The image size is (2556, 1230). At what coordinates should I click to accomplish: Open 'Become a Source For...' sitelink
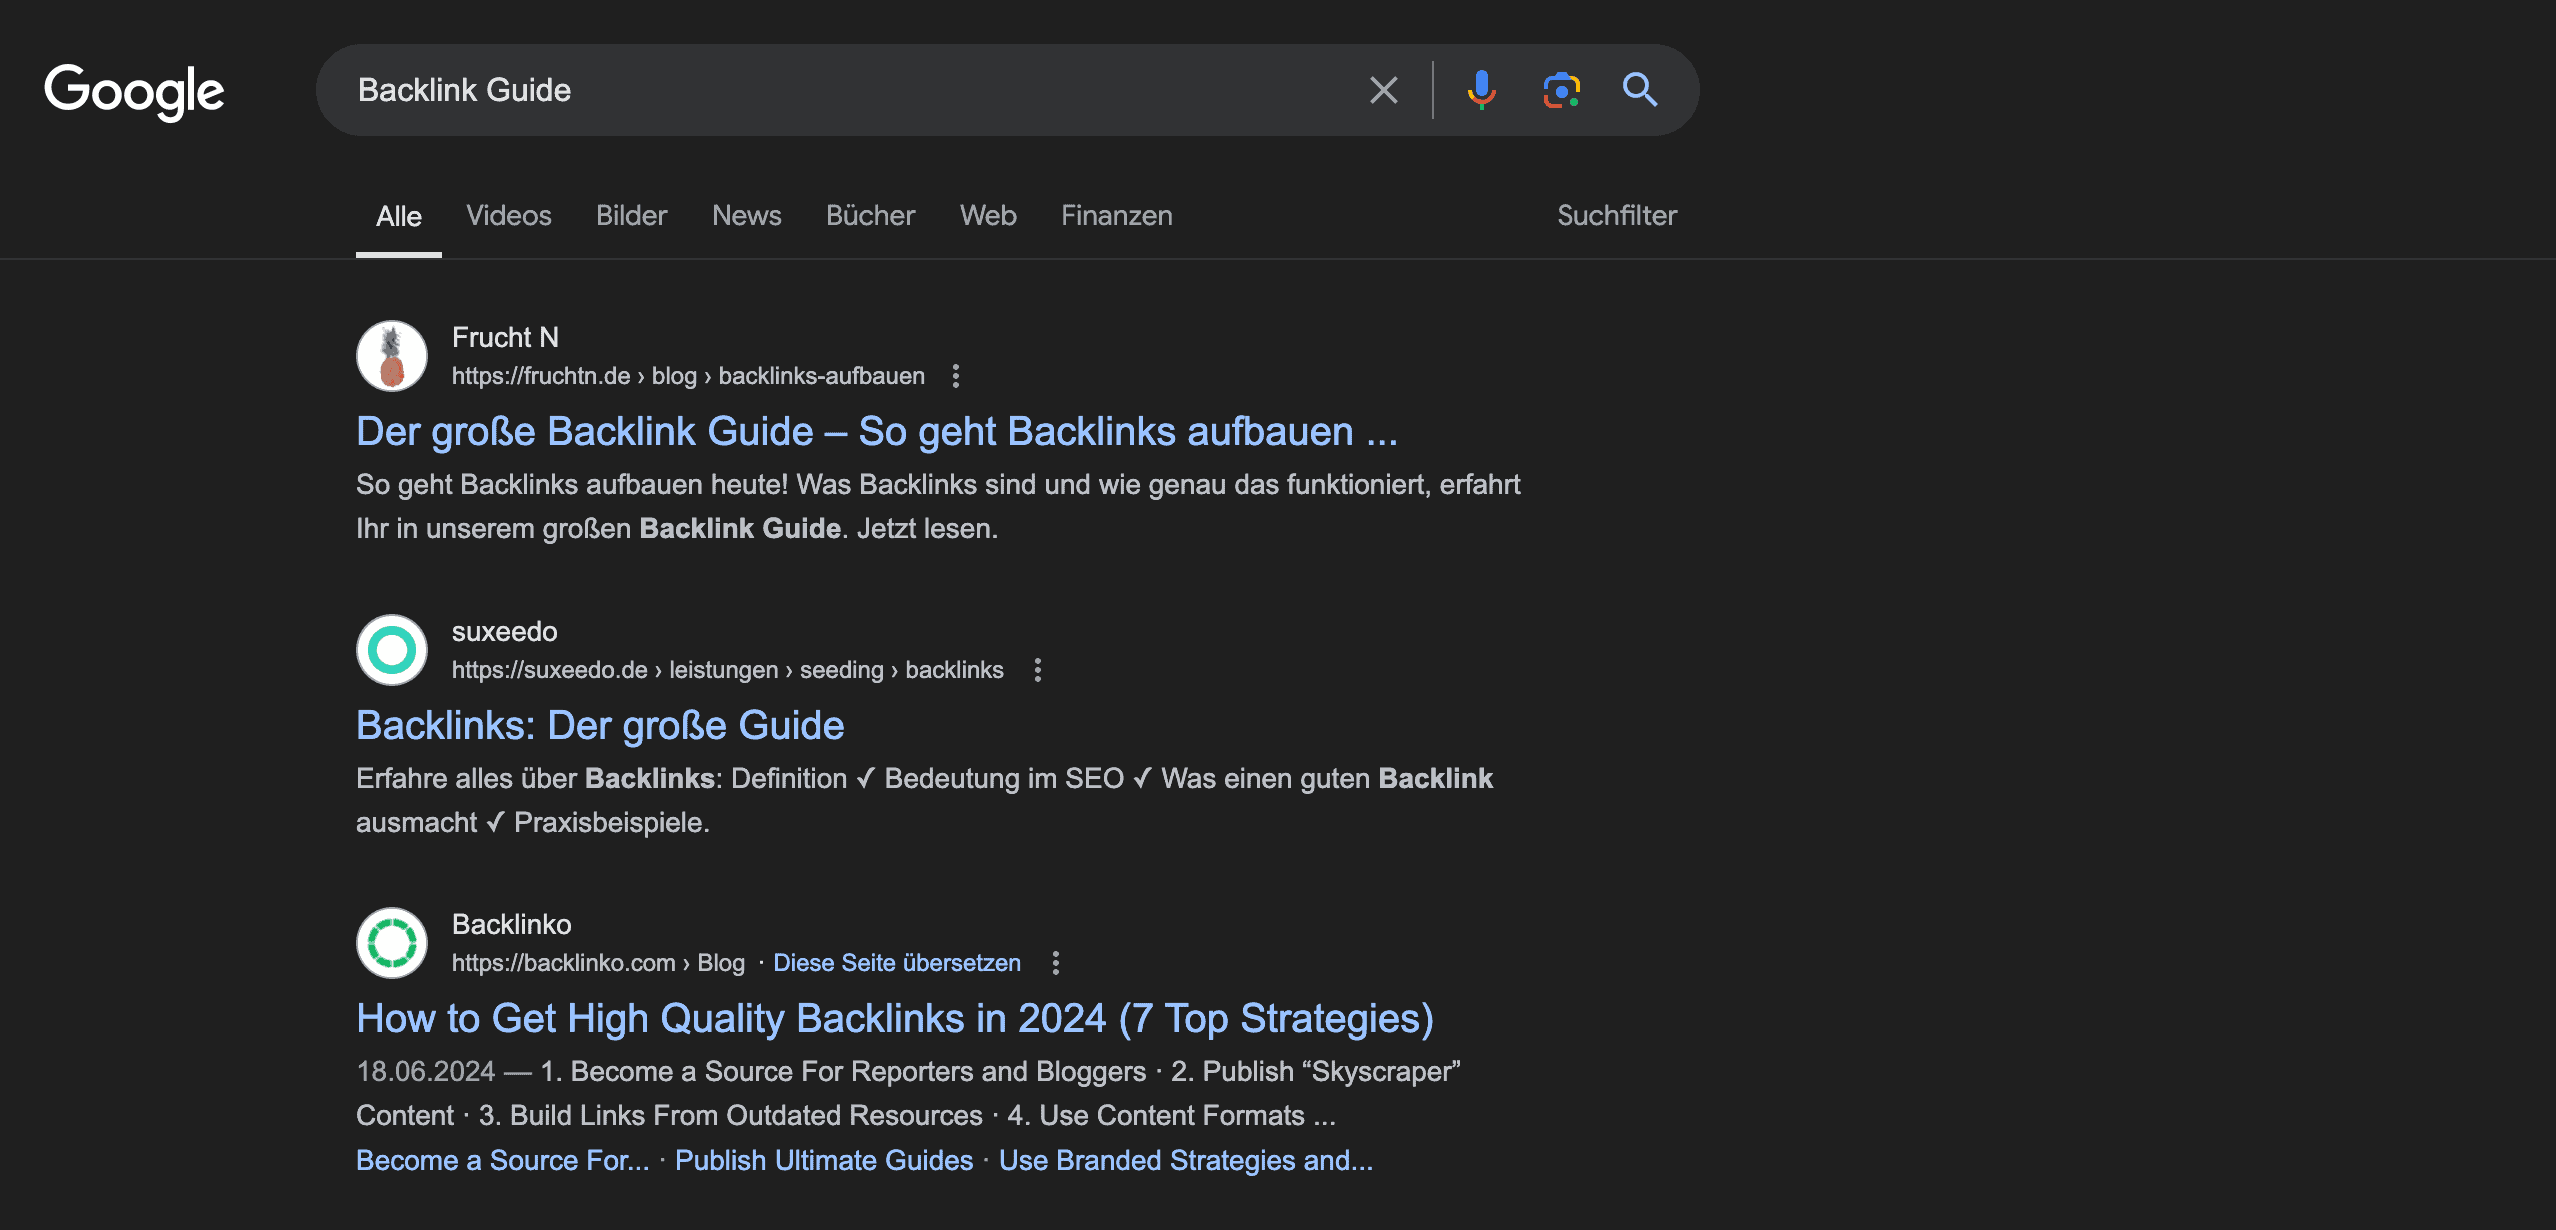[503, 1161]
